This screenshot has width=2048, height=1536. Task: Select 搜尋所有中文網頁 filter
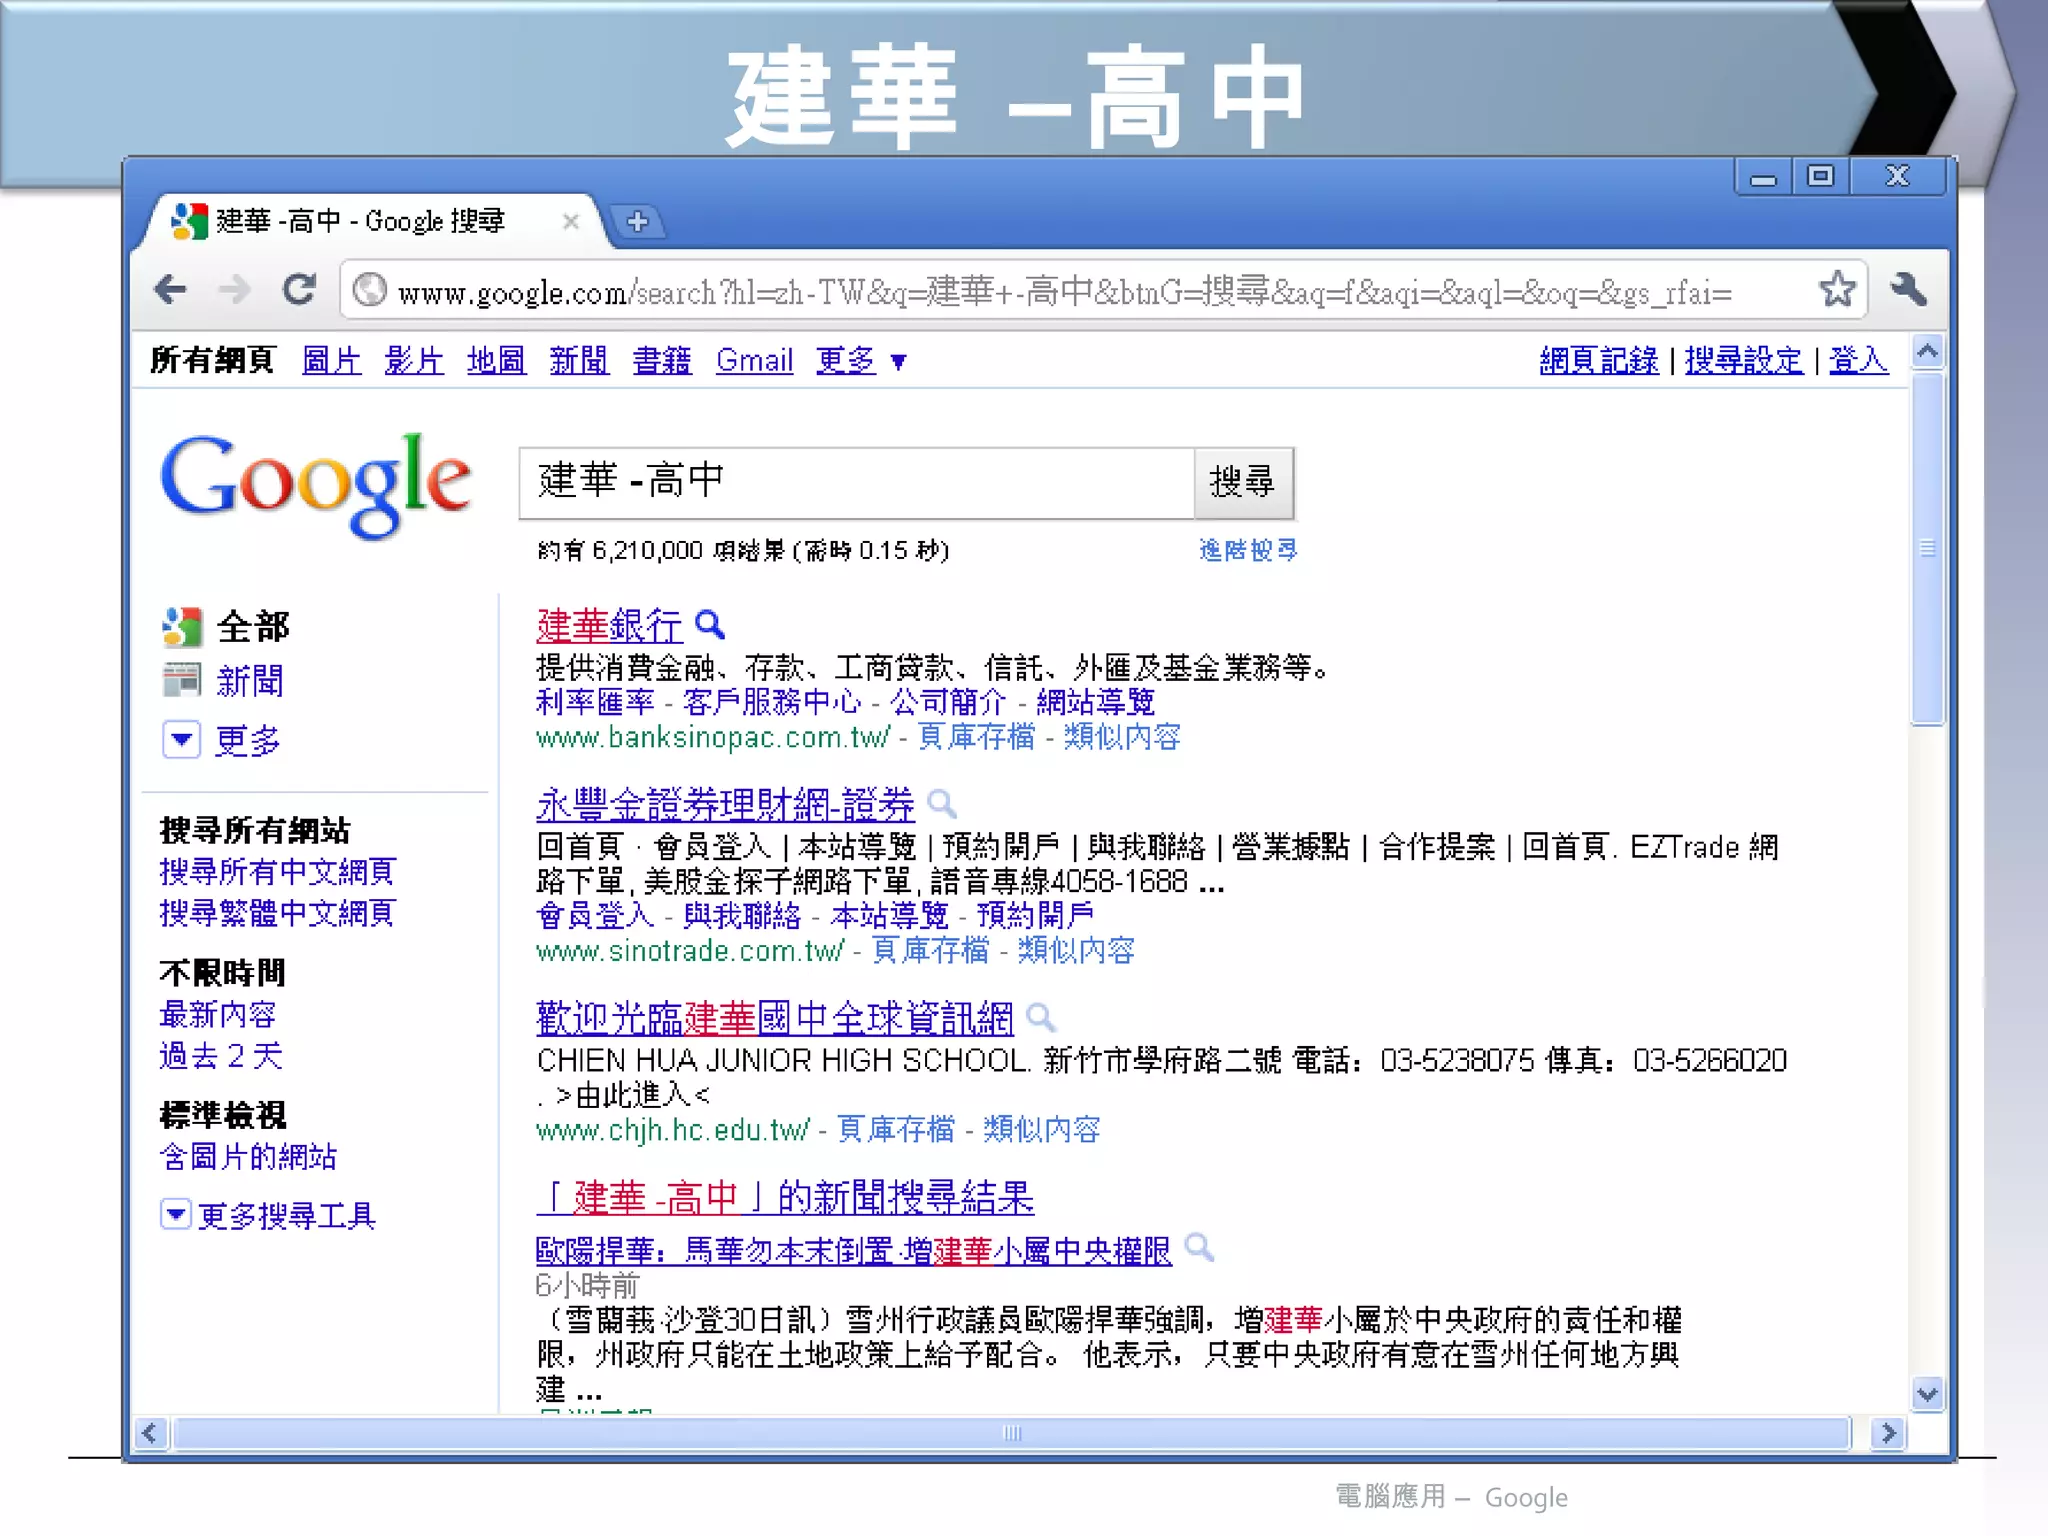277,871
